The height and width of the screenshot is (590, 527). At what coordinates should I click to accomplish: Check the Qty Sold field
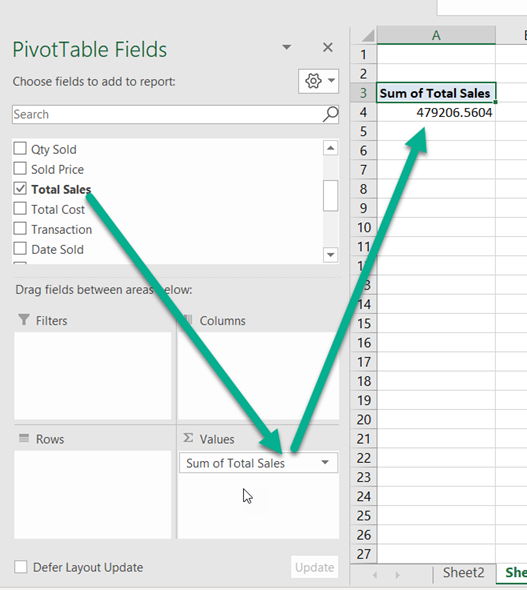(x=20, y=148)
